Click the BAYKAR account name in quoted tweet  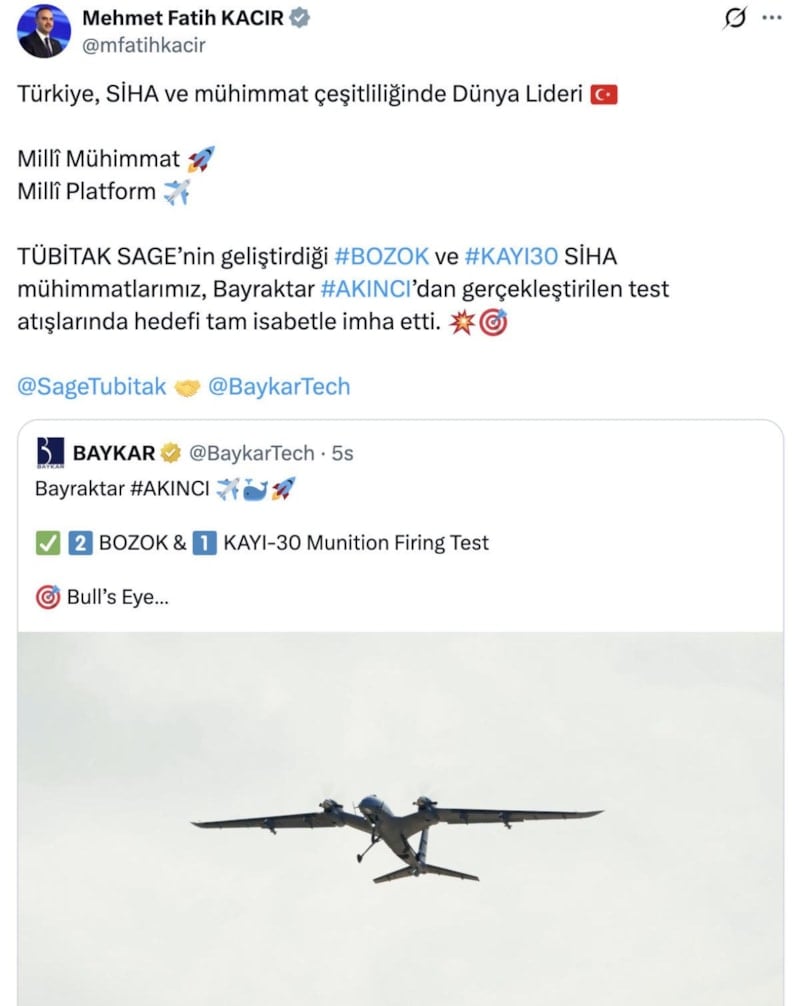(x=114, y=453)
